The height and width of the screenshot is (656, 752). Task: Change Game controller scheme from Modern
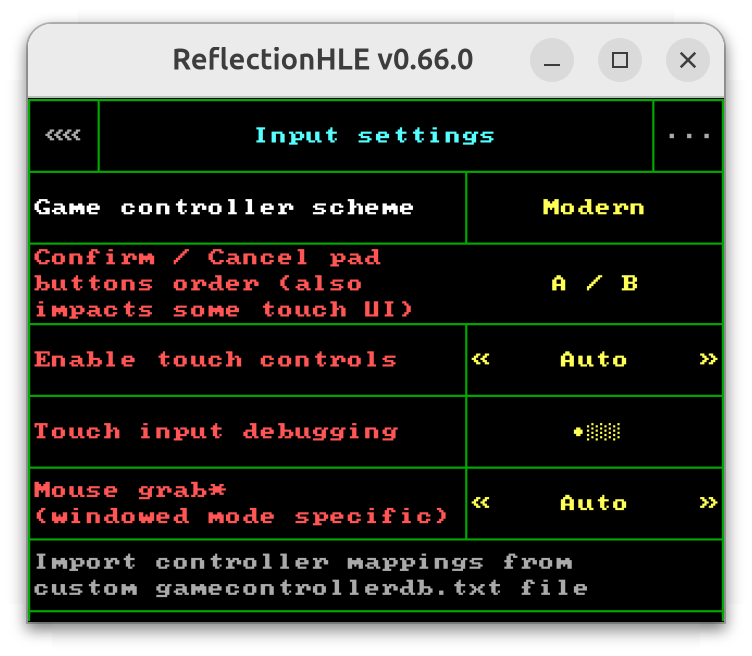pyautogui.click(x=594, y=208)
